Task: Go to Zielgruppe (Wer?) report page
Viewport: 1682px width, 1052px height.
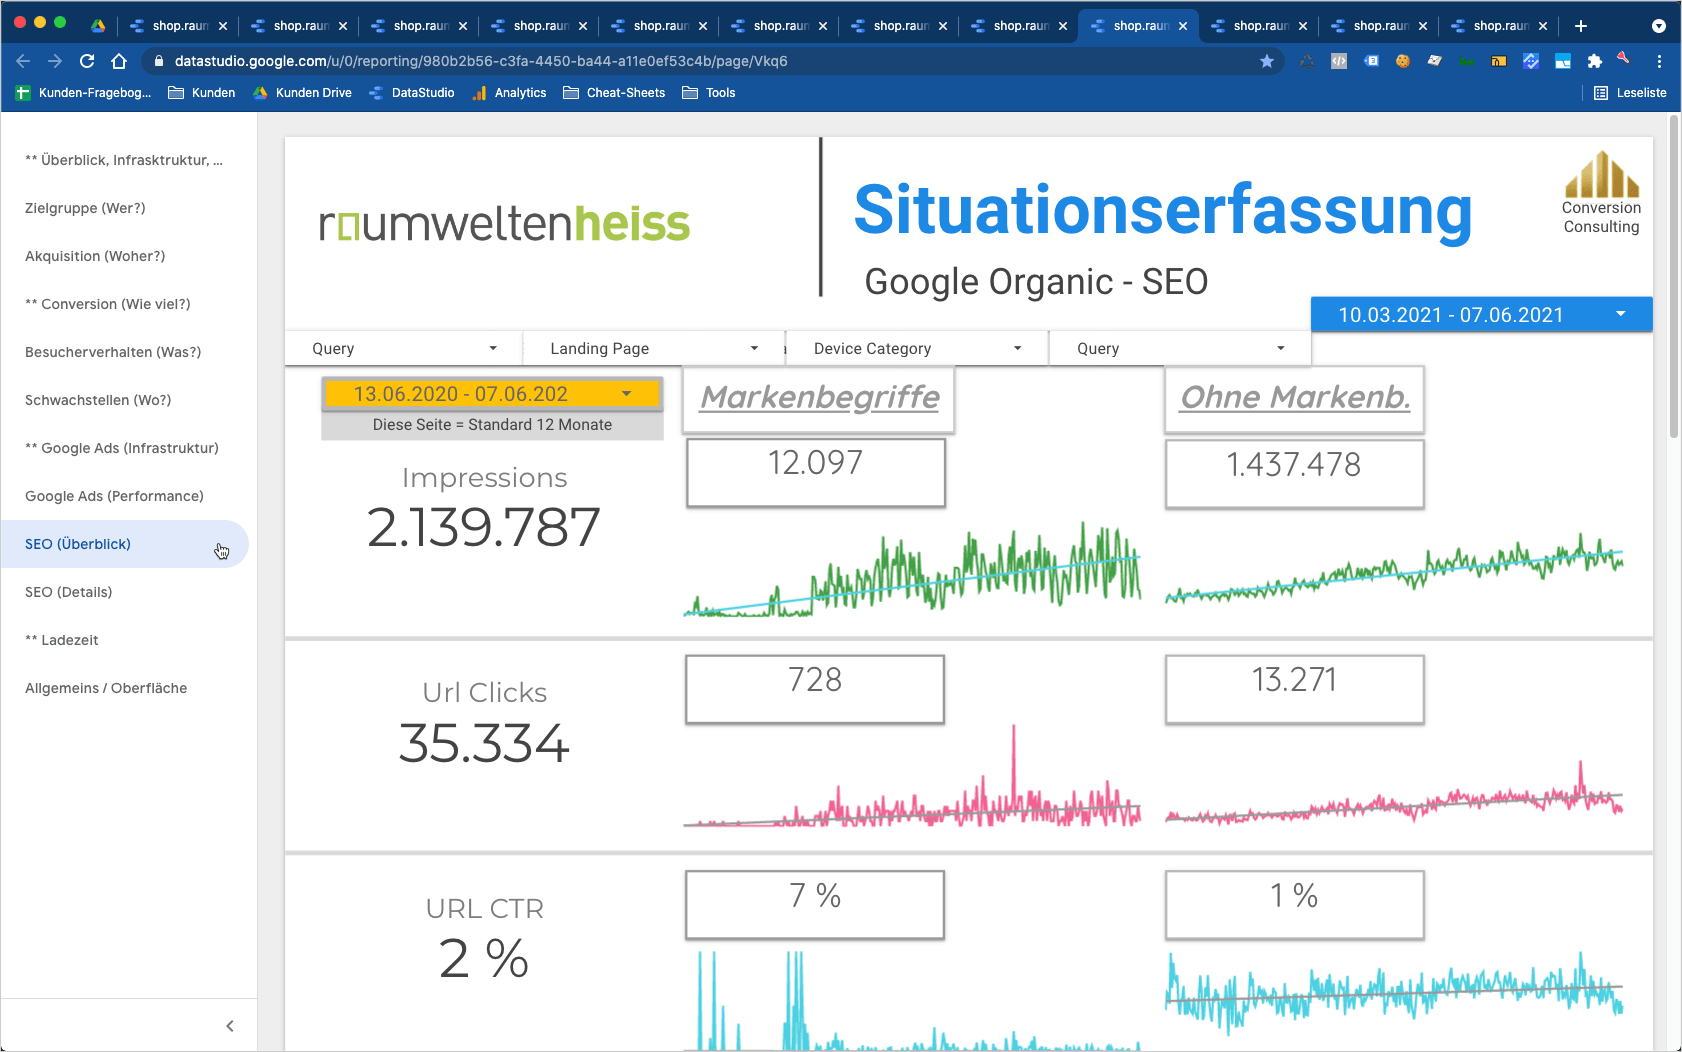Action: [x=85, y=208]
